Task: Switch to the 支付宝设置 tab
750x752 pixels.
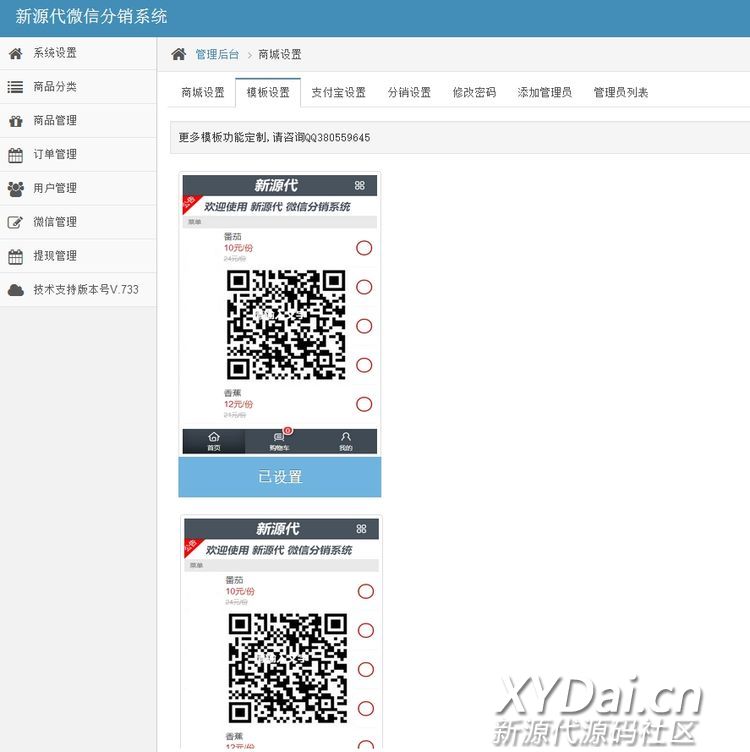Action: (339, 92)
